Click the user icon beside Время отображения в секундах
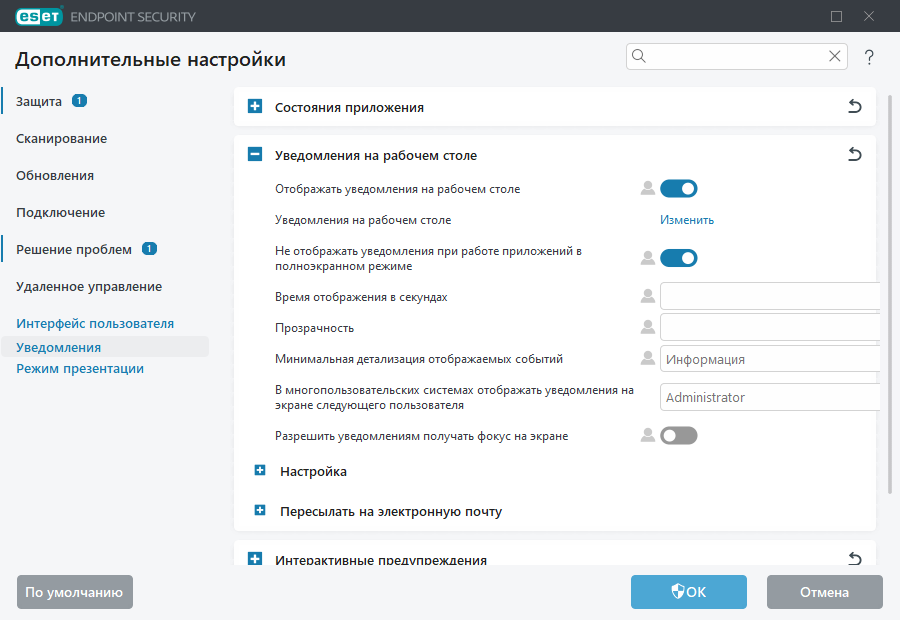Viewport: 900px width, 620px height. [647, 297]
